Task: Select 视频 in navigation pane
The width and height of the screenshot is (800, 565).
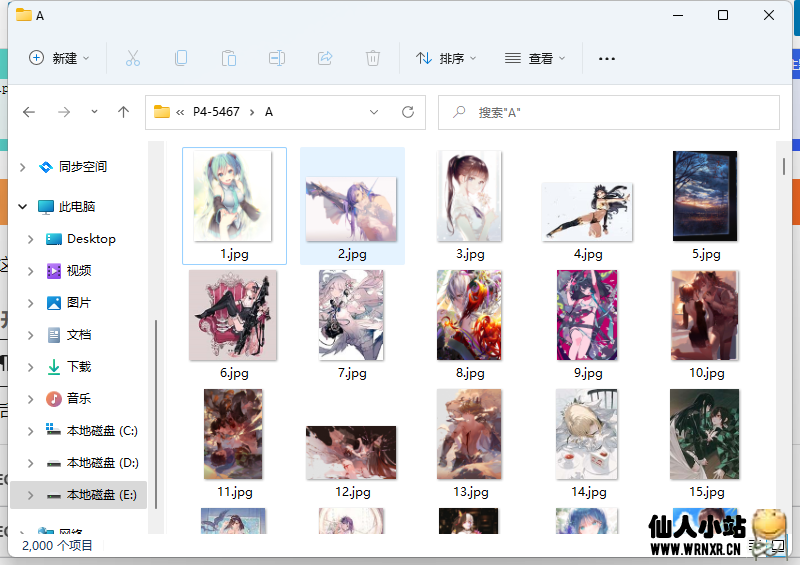Action: click(x=79, y=271)
